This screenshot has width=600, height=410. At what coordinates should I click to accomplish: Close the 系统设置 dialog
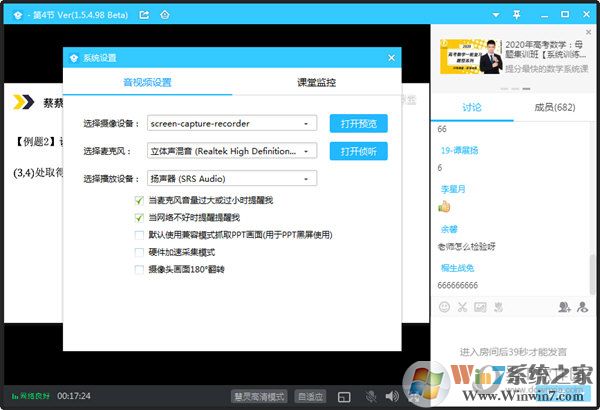391,58
